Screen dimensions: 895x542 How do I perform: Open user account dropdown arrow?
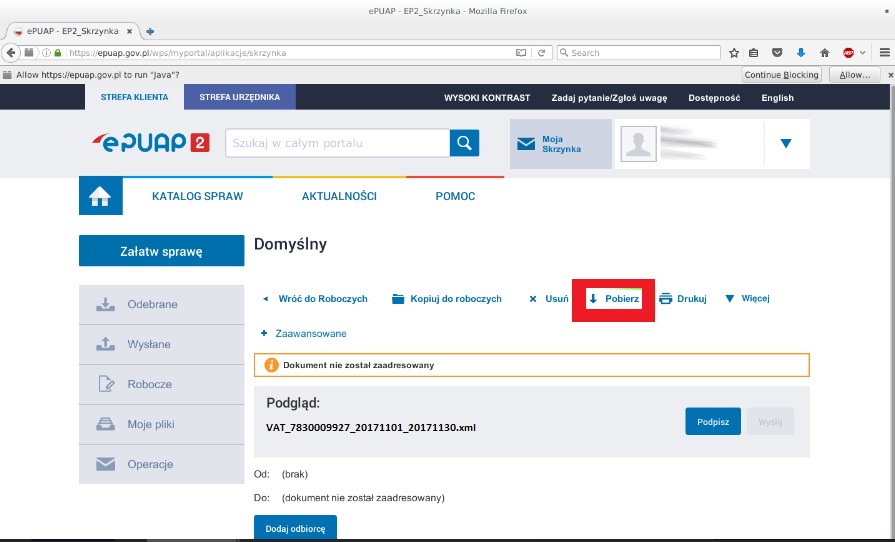(x=786, y=144)
